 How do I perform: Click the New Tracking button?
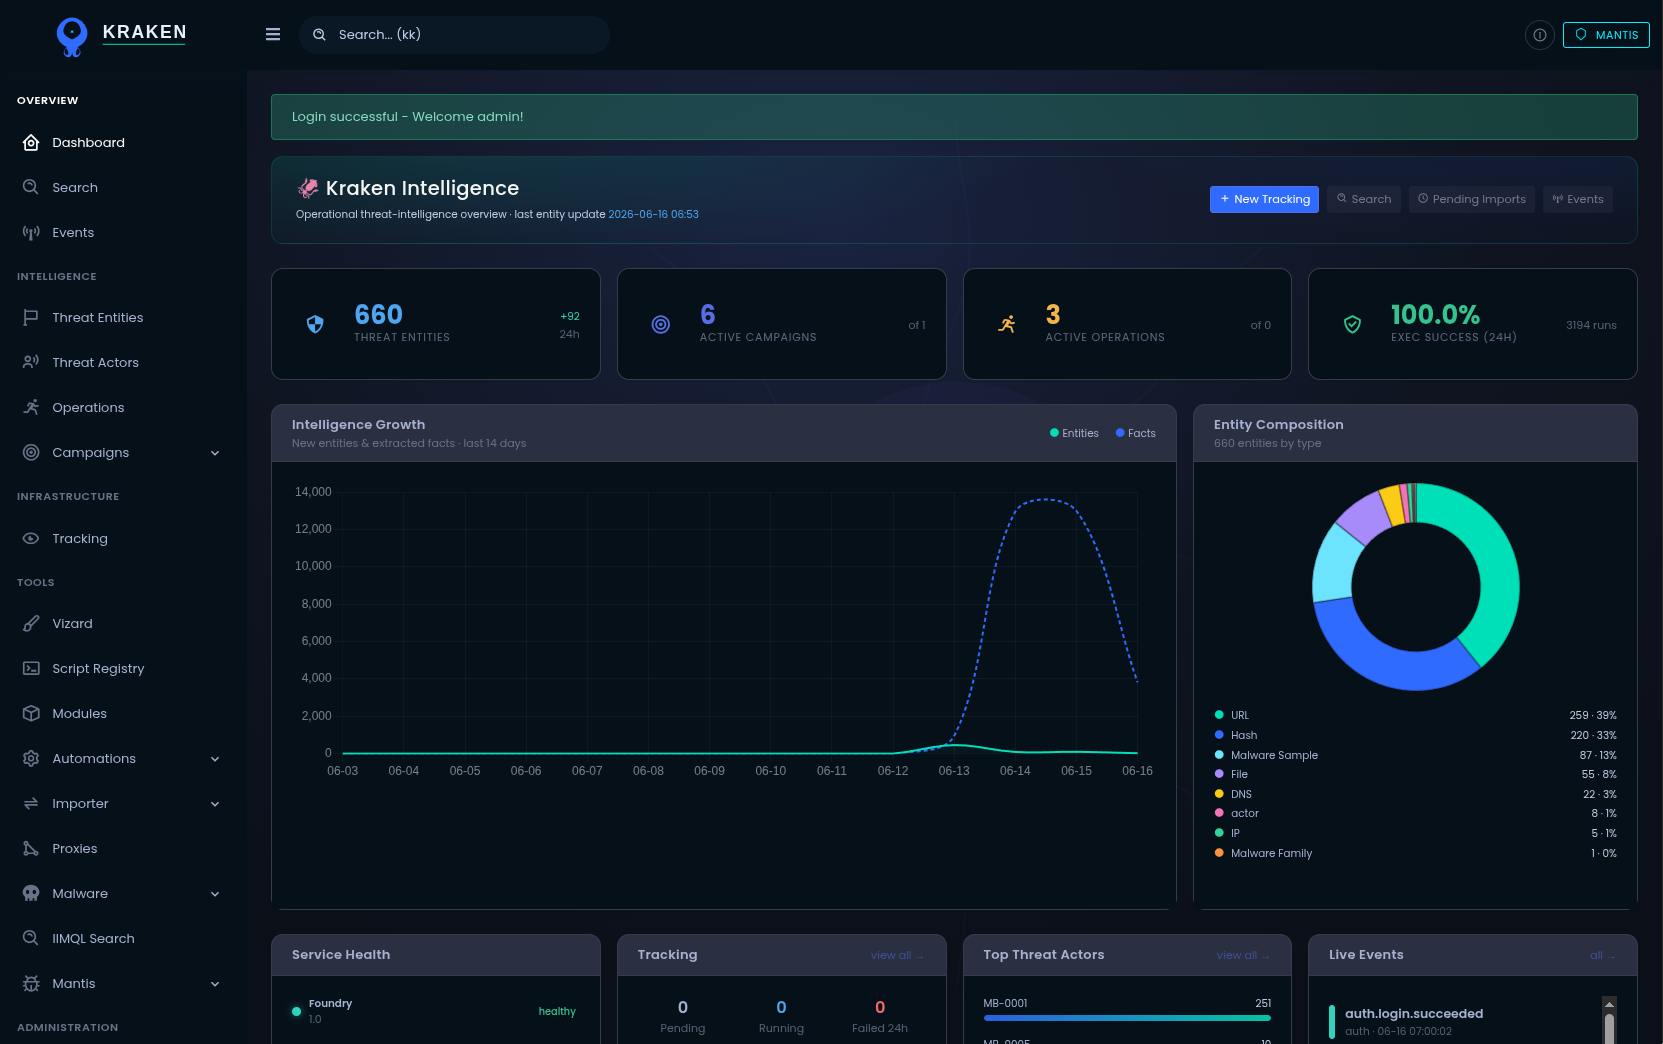1264,199
